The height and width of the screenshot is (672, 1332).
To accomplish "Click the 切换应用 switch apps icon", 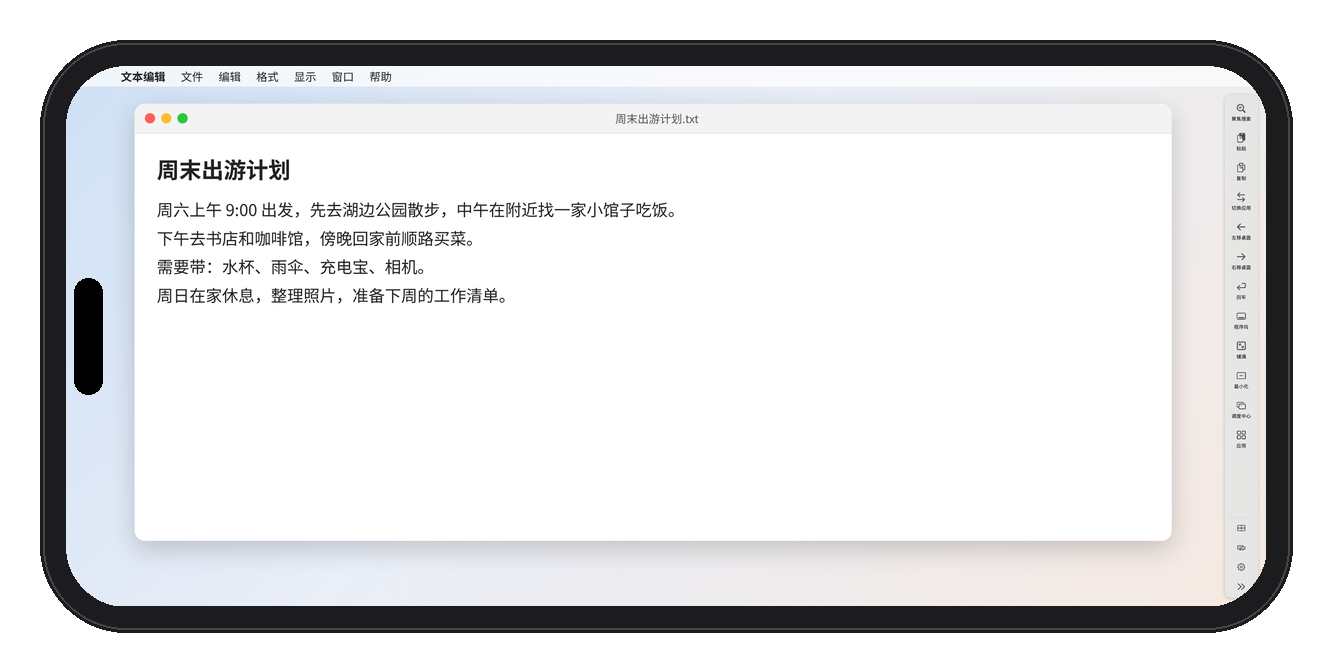I will coord(1241,197).
